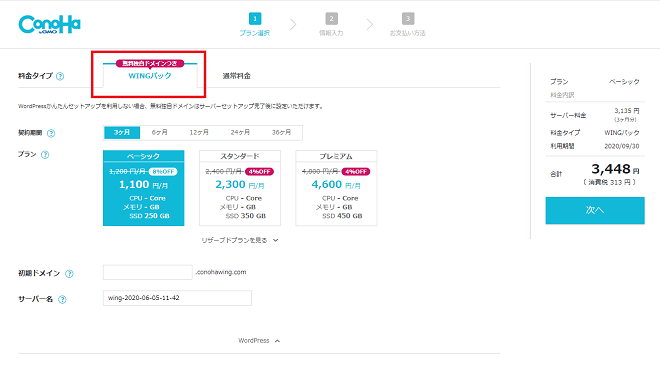The image size is (660, 365).
Task: Switch to WINGパック pricing tab
Action: point(150,74)
